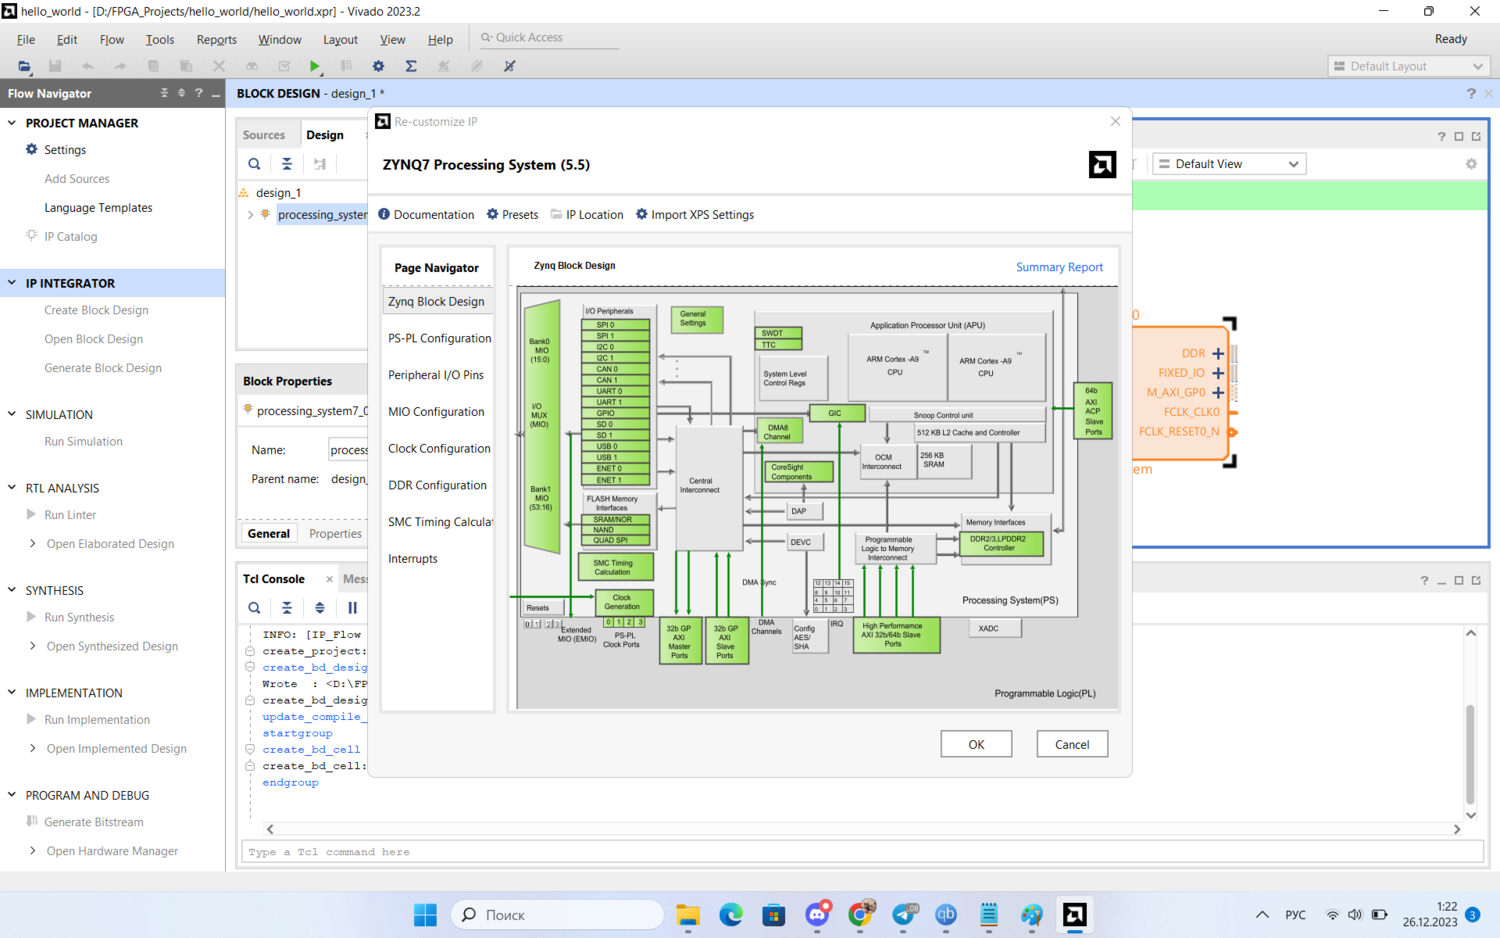Select Clock Configuration in Page Navigator

pyautogui.click(x=439, y=449)
